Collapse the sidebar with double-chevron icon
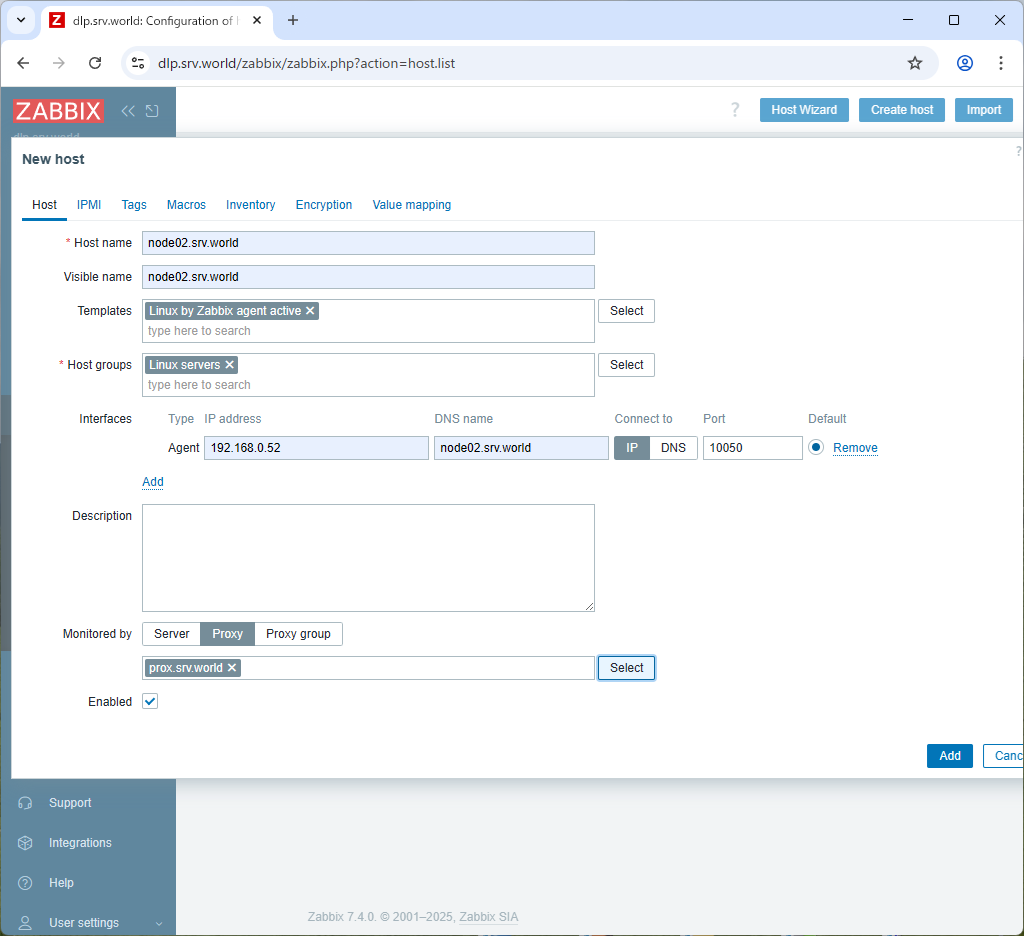 click(x=128, y=111)
